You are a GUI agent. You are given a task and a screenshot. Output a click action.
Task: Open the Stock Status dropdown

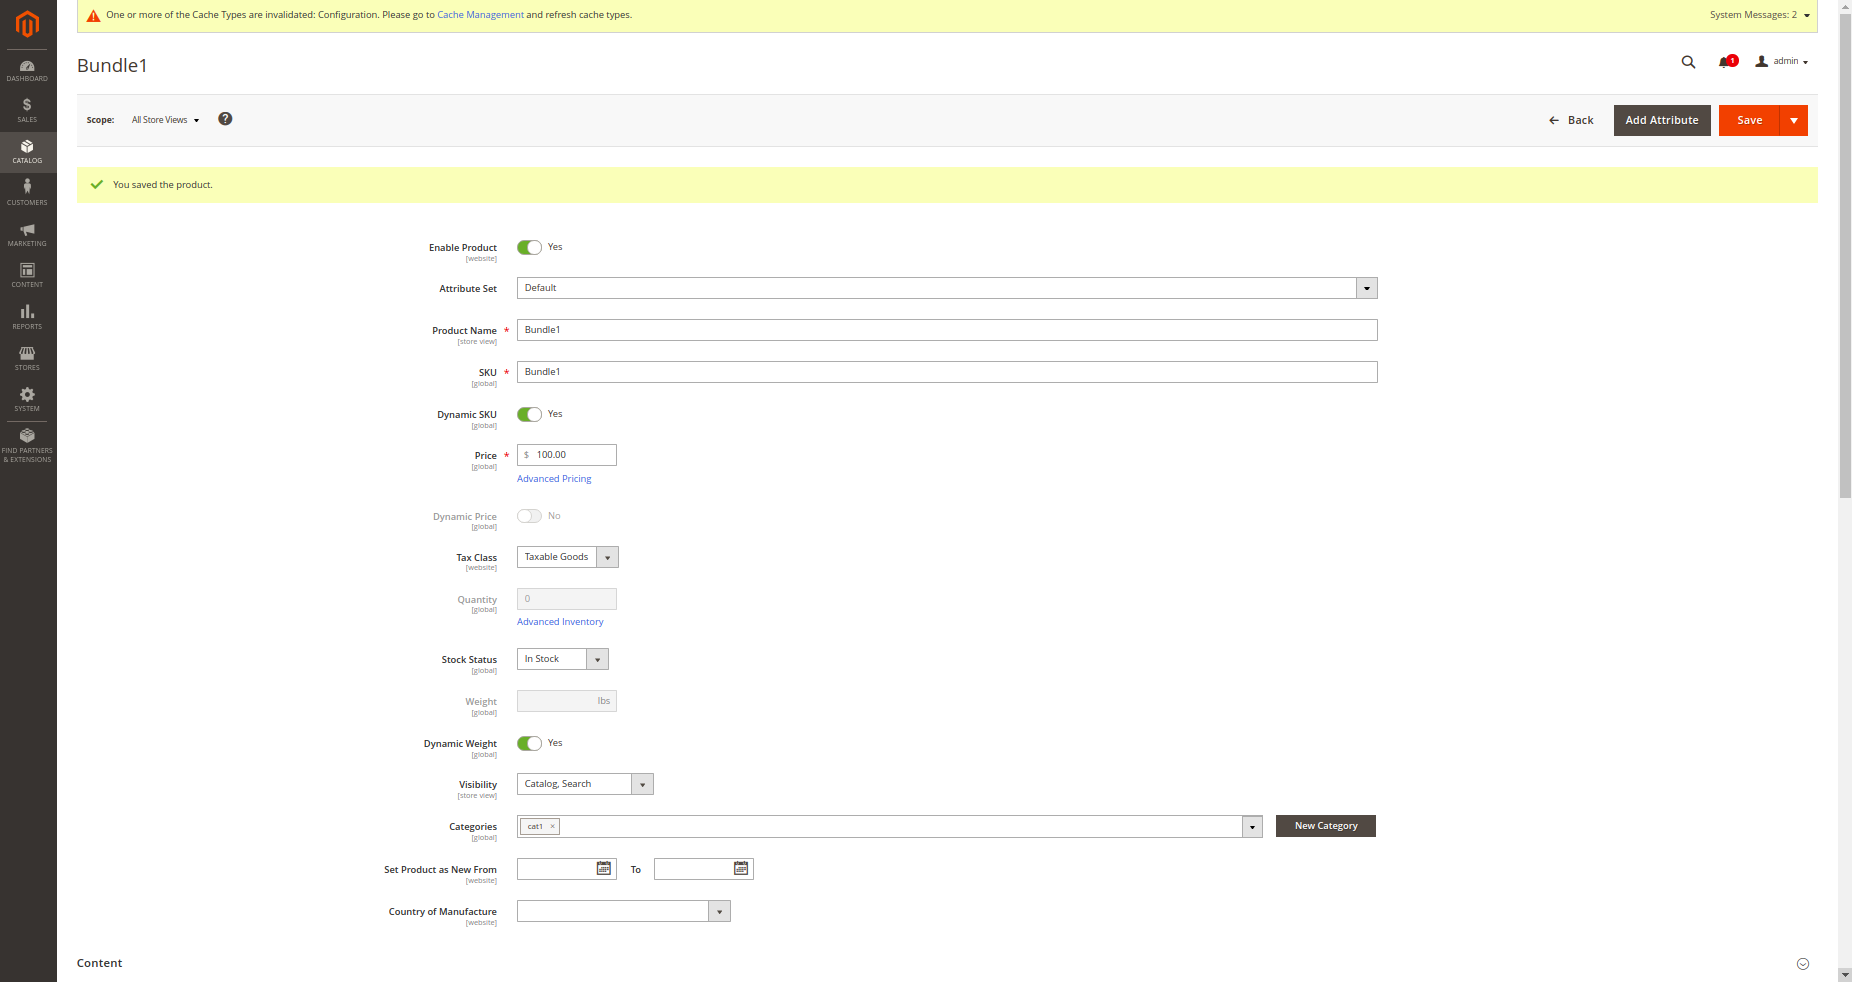pos(563,659)
